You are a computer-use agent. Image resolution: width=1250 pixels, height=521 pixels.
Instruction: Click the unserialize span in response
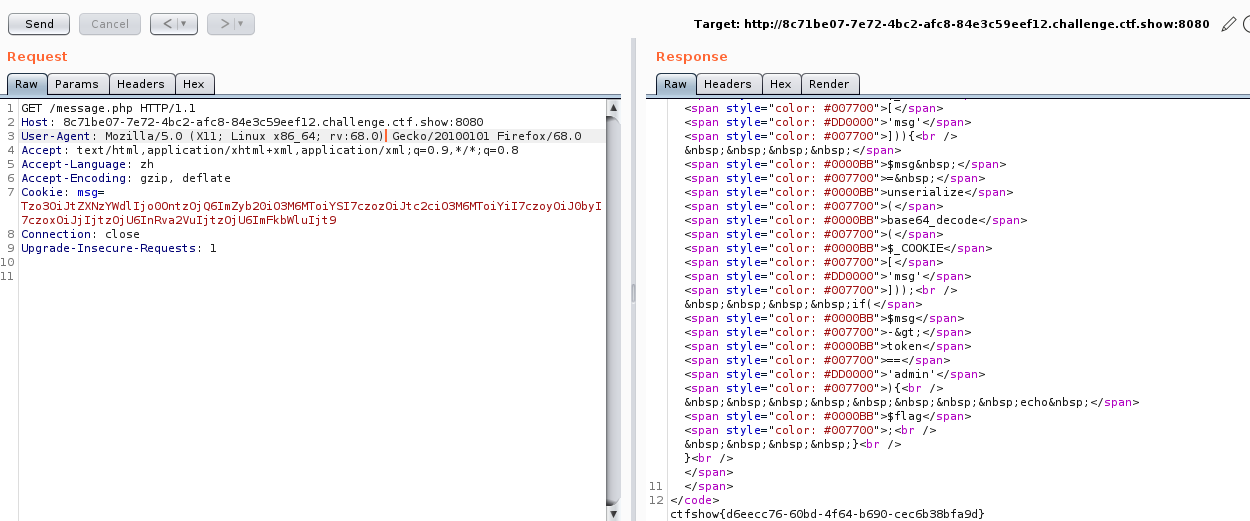coord(848,192)
